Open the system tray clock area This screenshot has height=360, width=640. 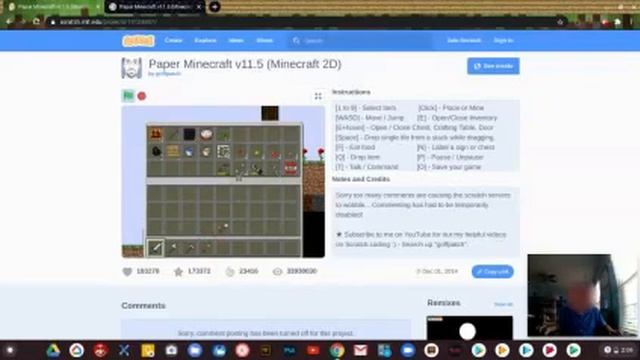(619, 350)
